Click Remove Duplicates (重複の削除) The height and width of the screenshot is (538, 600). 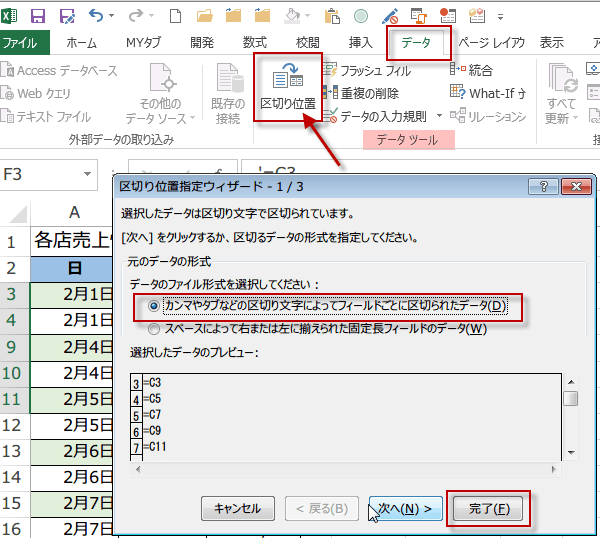[361, 93]
